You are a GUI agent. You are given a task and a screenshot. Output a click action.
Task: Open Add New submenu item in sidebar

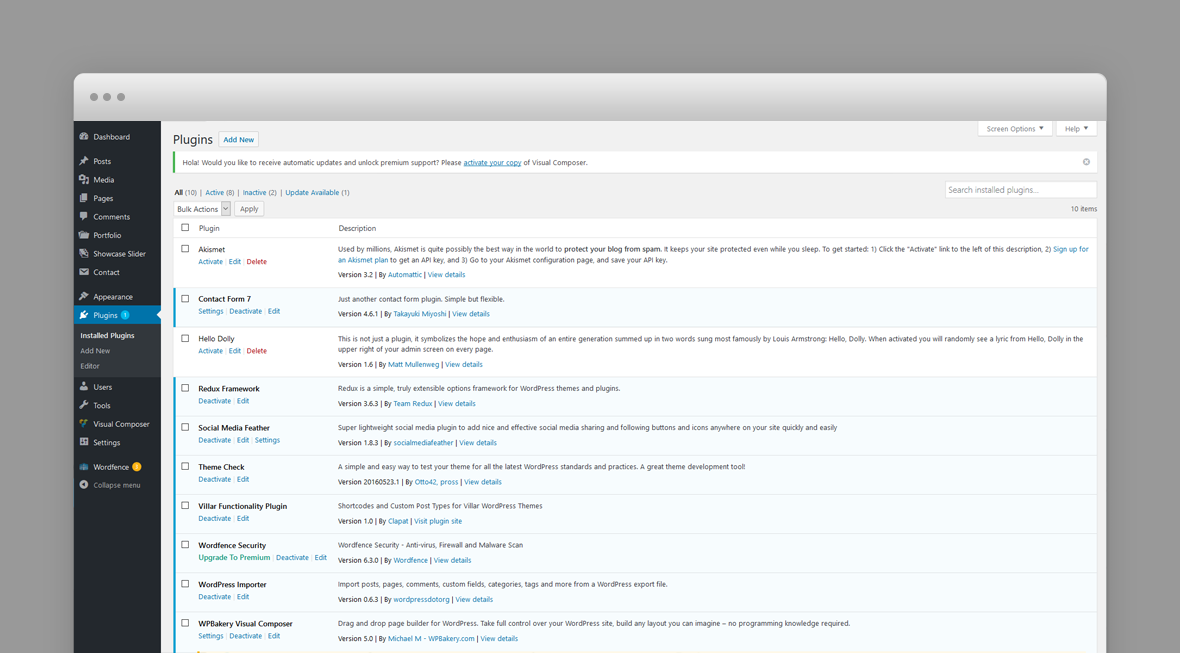(x=96, y=351)
